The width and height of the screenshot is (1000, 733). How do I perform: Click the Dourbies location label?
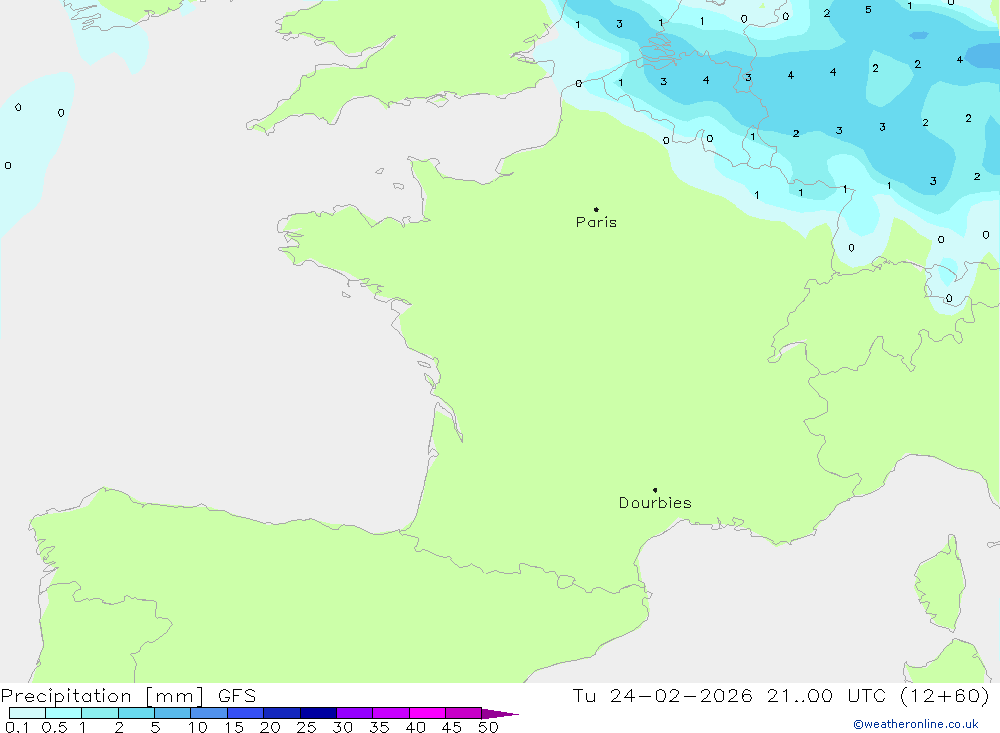pyautogui.click(x=655, y=503)
